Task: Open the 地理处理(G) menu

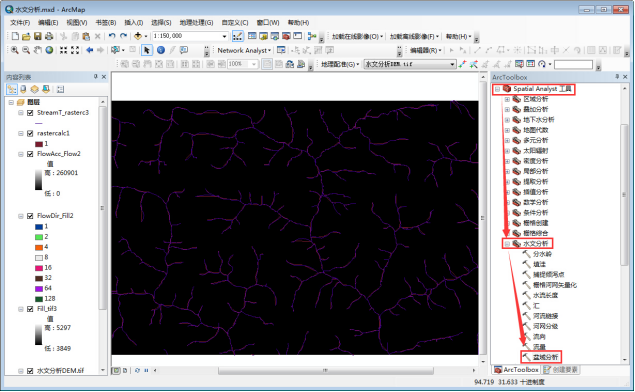Action: click(x=196, y=23)
